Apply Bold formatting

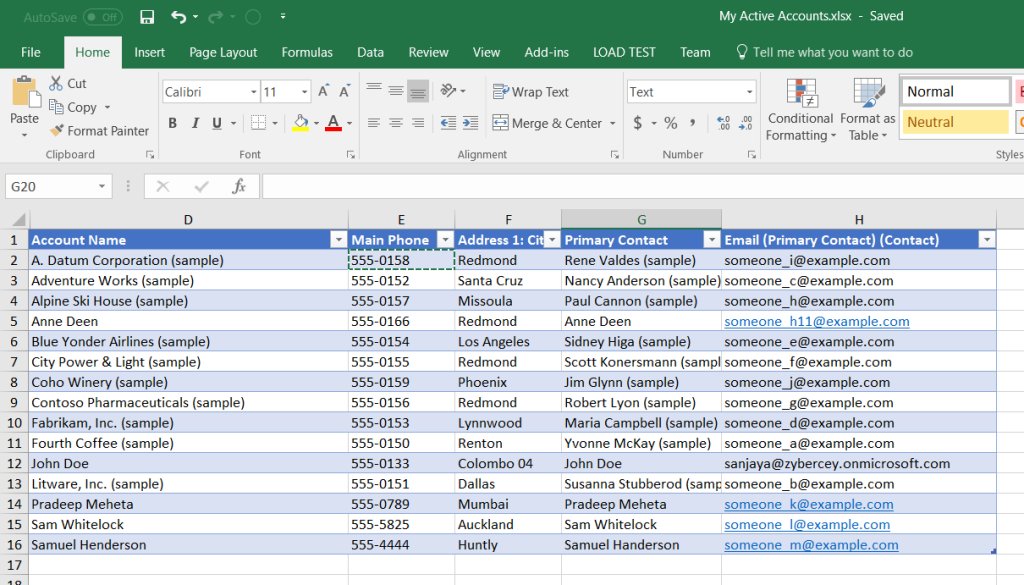point(172,123)
